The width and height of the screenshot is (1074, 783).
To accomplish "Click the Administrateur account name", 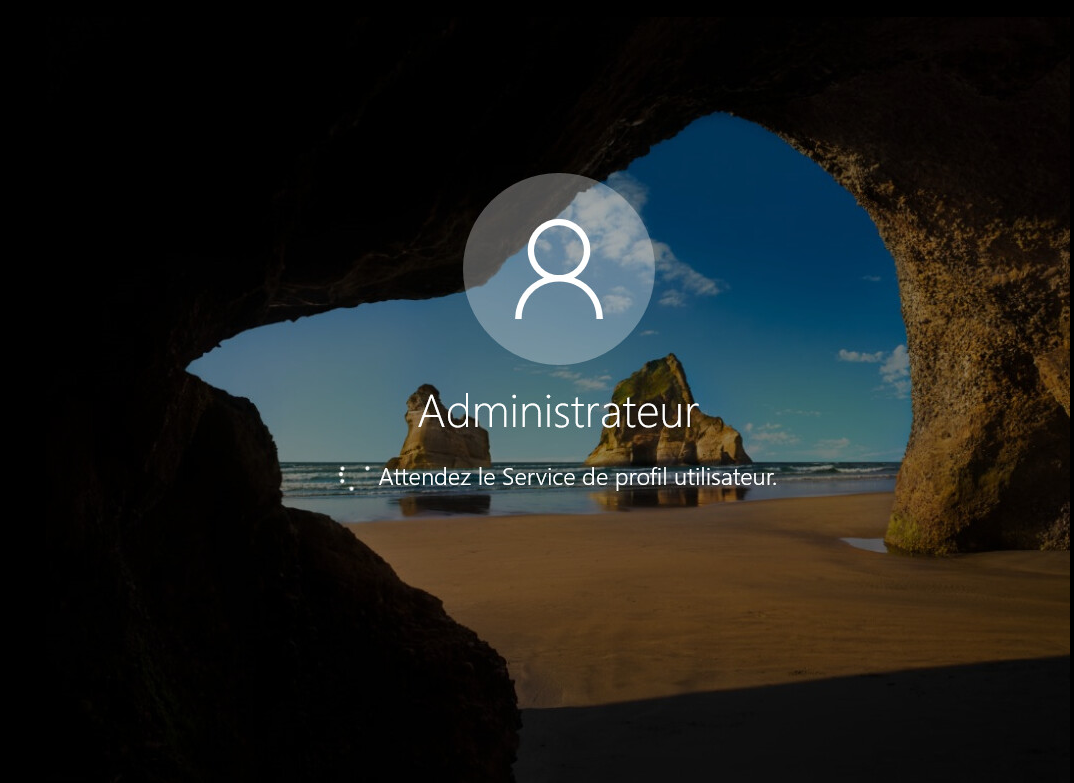I will tap(558, 411).
